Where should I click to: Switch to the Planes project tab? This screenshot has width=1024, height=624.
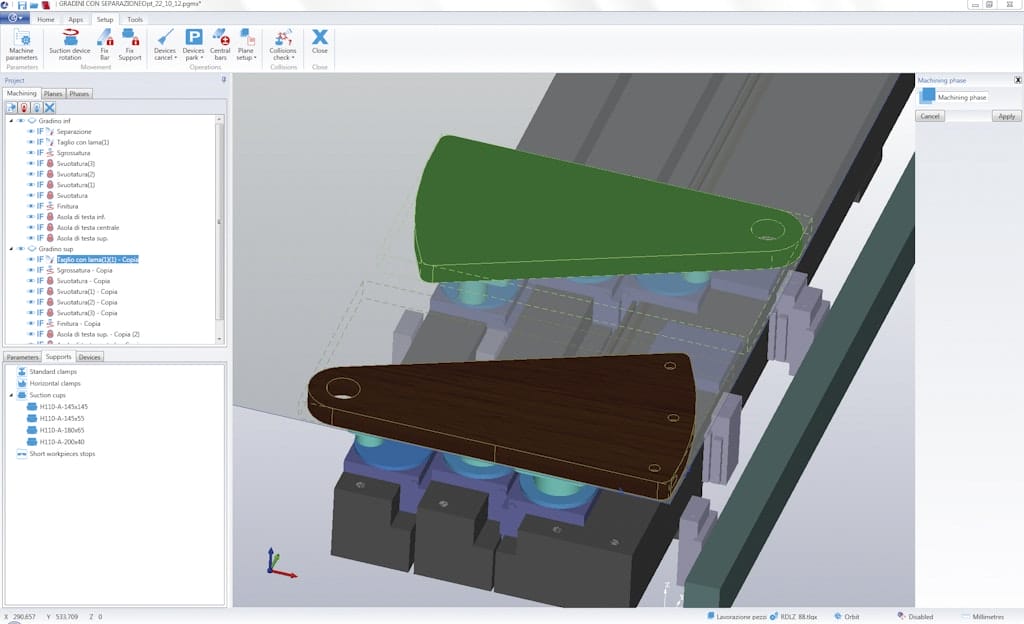click(x=53, y=94)
